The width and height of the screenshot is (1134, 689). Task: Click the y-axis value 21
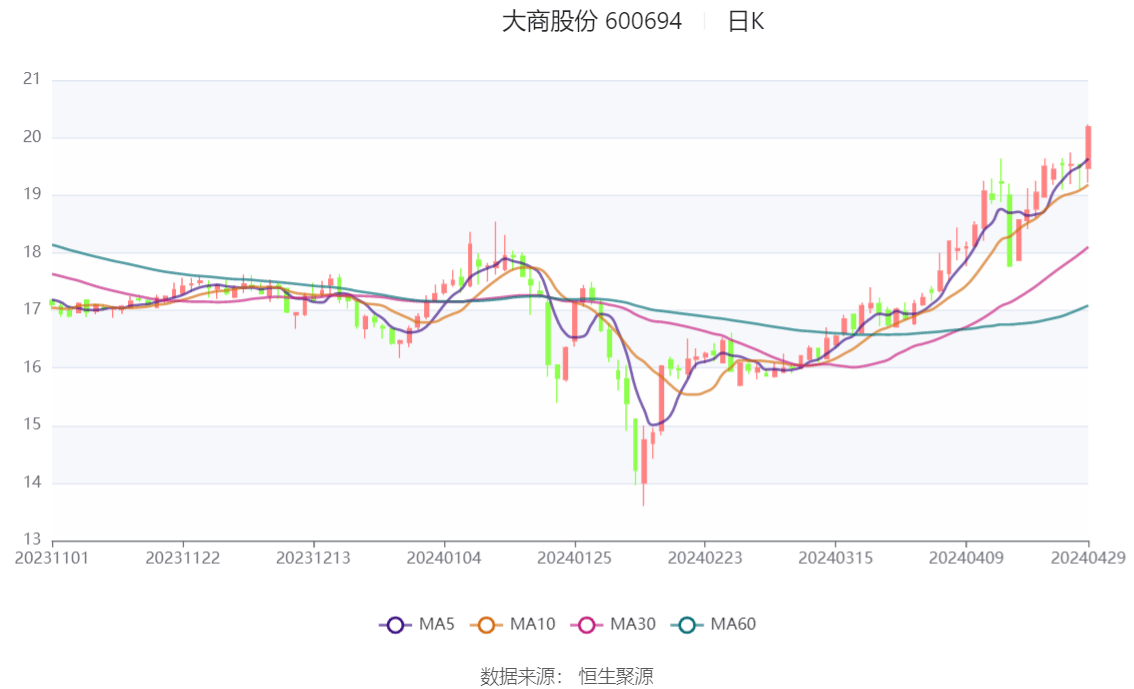pos(32,79)
